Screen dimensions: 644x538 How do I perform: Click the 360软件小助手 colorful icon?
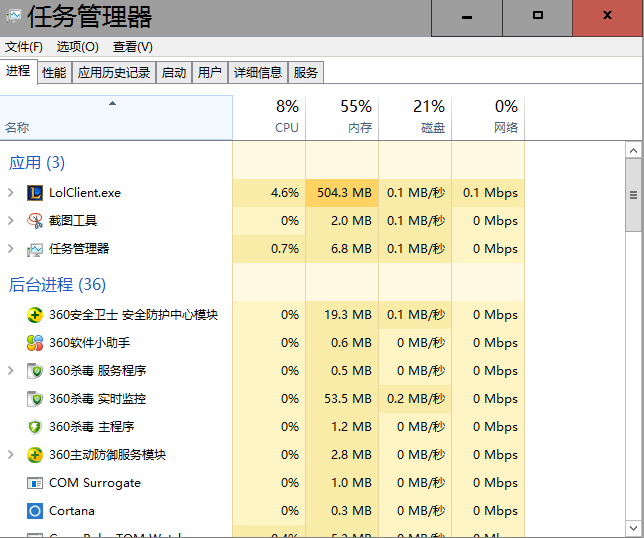[35, 343]
